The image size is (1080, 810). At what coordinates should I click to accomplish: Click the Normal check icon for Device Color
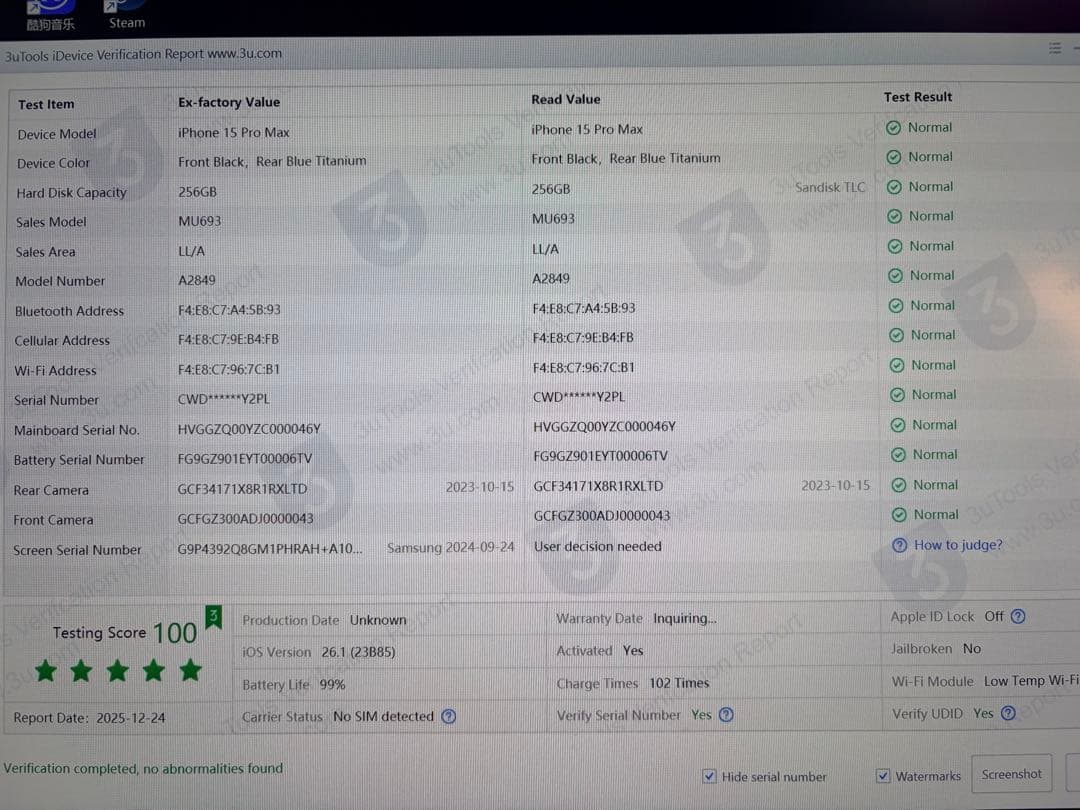tap(894, 157)
